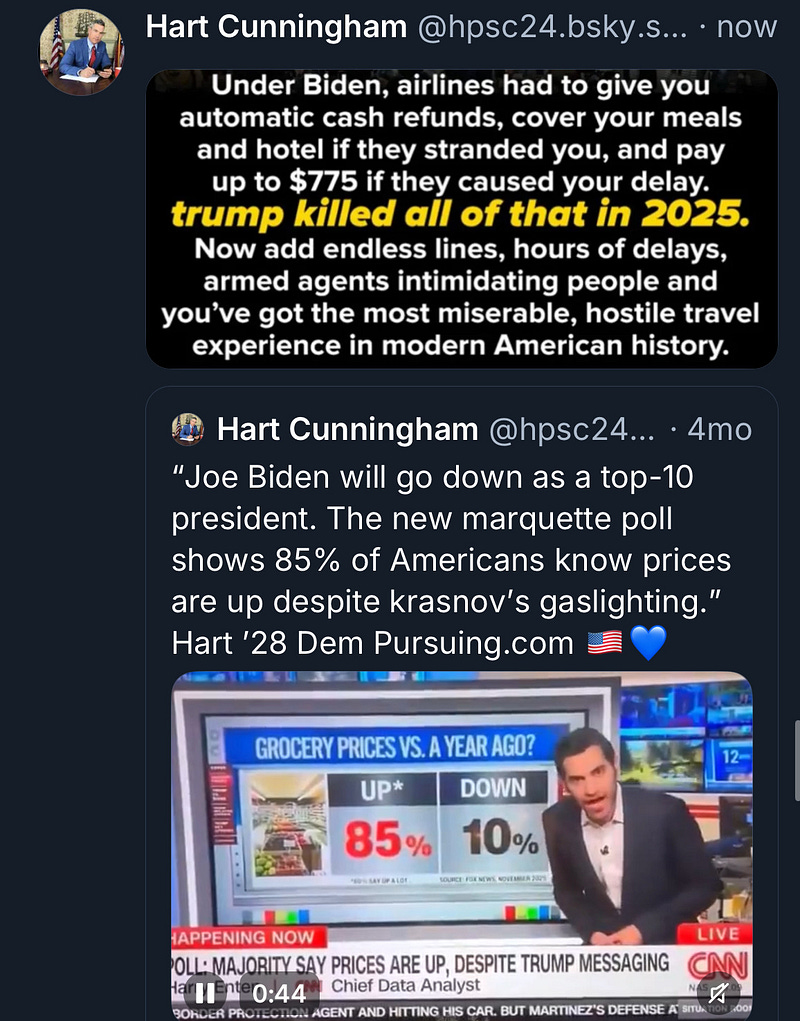Click the blue heart emoji
The width and height of the screenshot is (800, 1021).
pos(648,643)
